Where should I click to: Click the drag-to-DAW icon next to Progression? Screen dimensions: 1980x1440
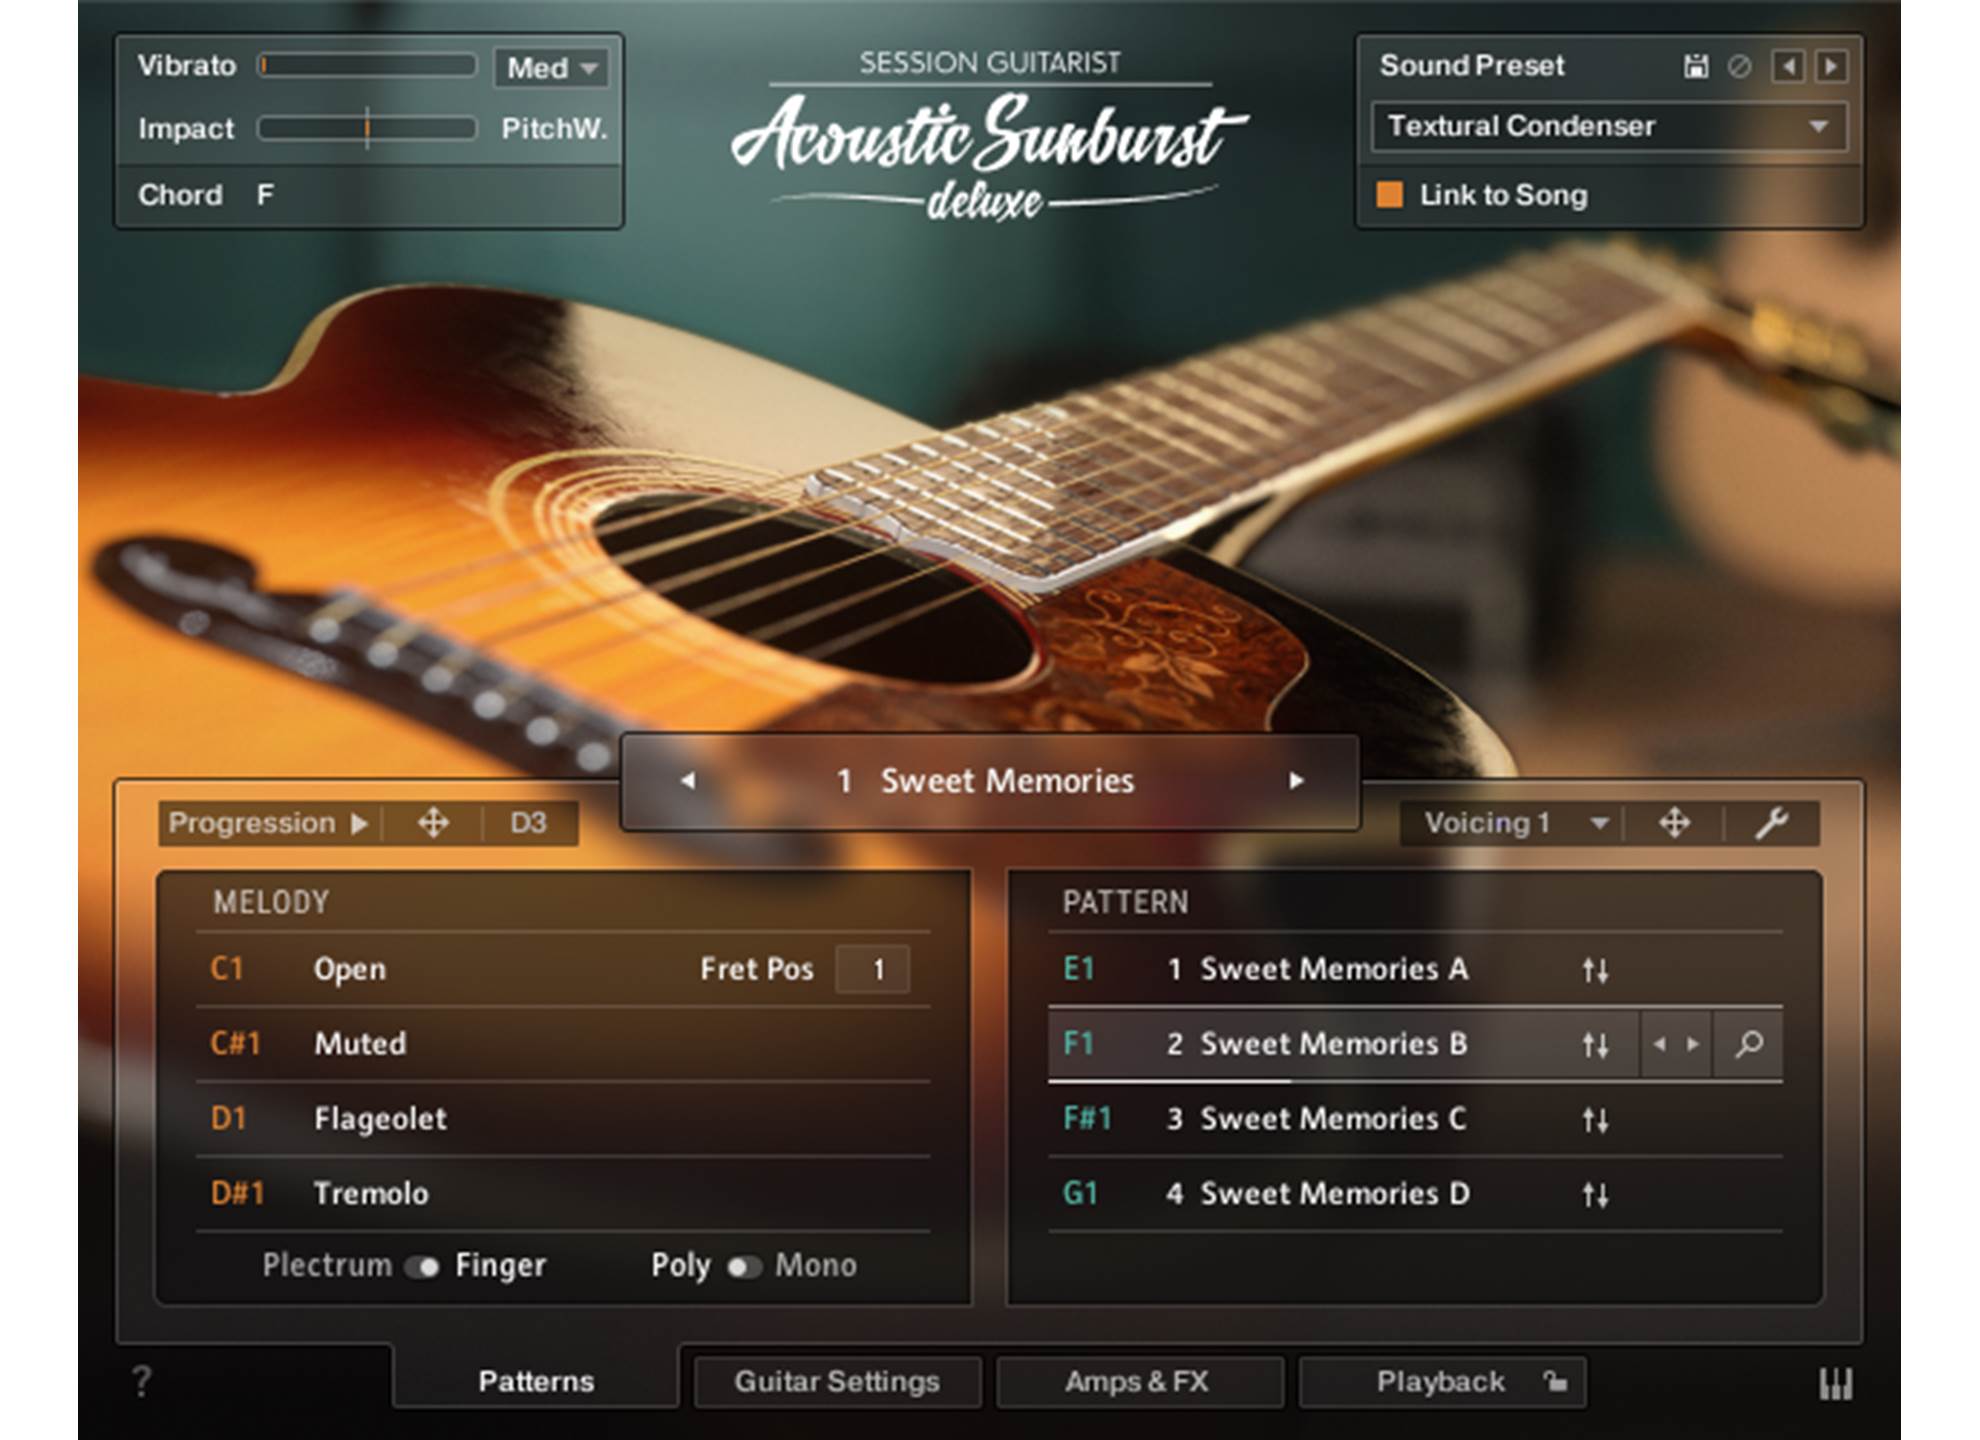coord(433,823)
